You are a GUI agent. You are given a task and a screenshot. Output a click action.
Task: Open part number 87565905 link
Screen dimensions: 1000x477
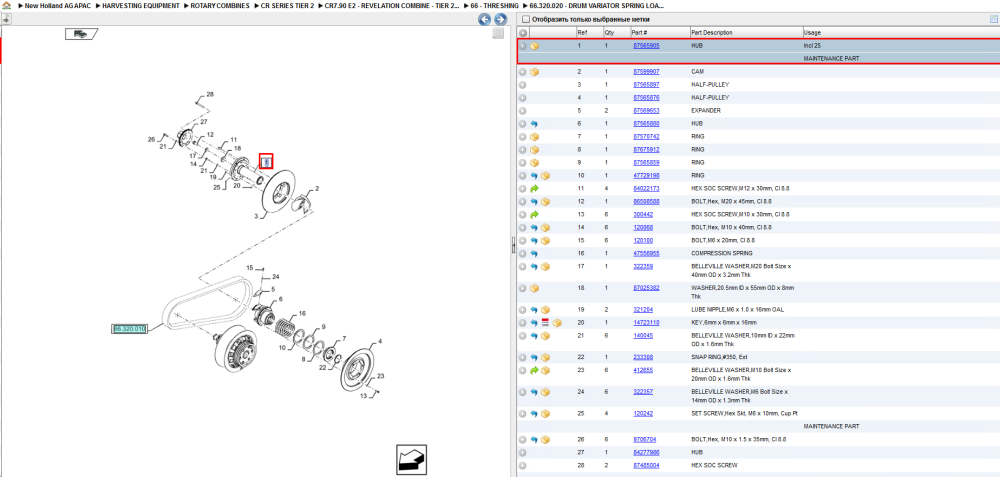(646, 46)
